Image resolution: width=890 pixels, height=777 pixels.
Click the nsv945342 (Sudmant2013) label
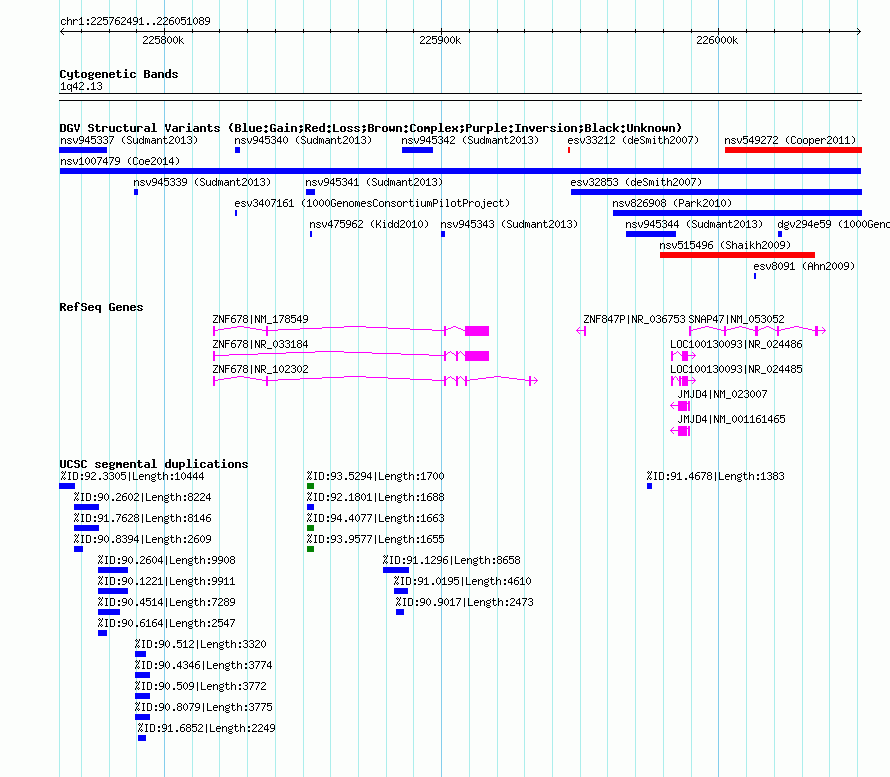[x=470, y=140]
